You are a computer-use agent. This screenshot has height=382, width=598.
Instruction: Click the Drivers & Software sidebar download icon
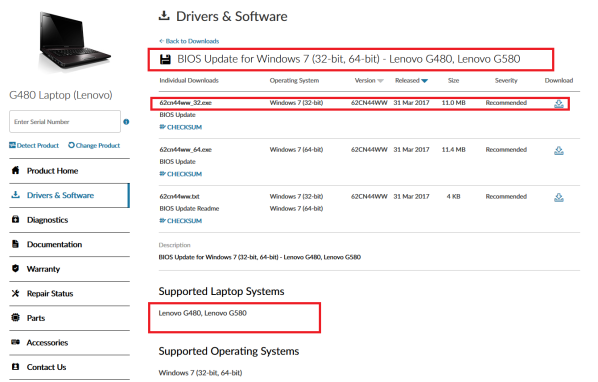[x=15, y=194]
